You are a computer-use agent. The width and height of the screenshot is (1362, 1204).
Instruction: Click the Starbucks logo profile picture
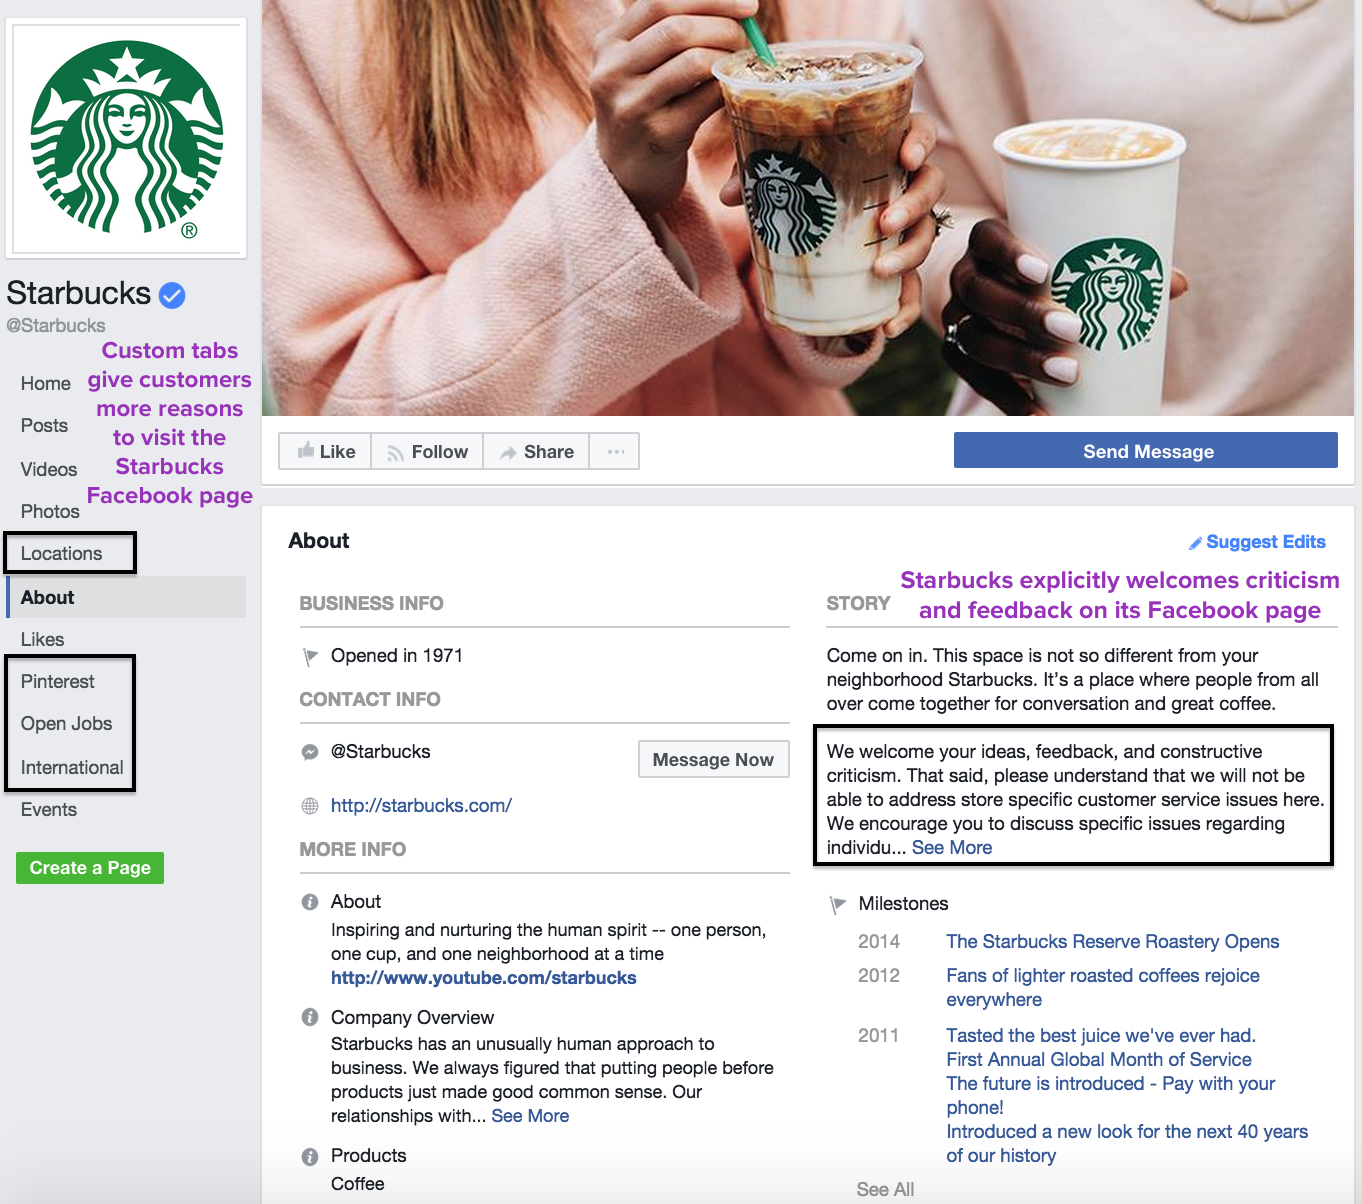coord(126,138)
